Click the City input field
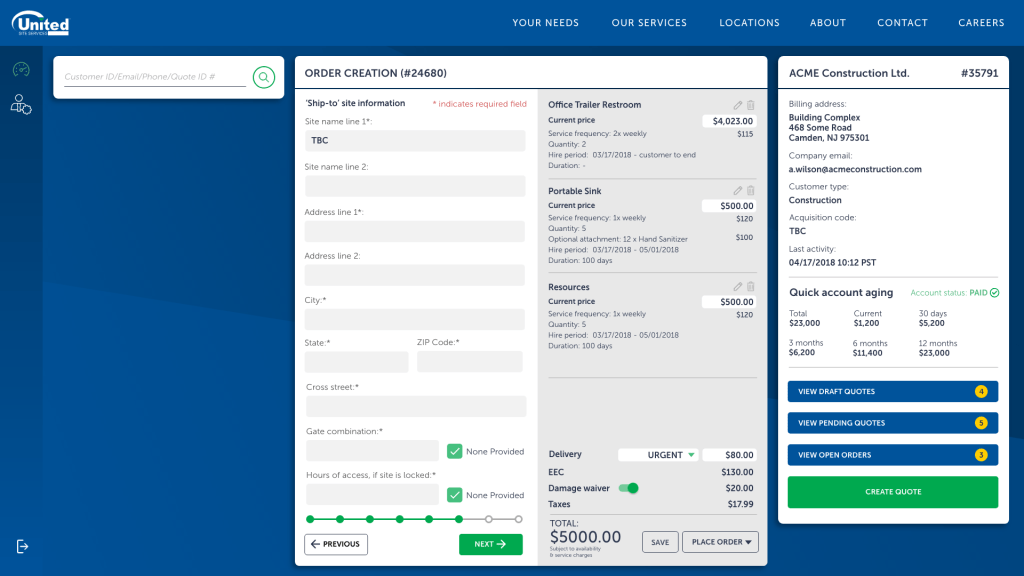The image size is (1024, 576). [x=414, y=319]
